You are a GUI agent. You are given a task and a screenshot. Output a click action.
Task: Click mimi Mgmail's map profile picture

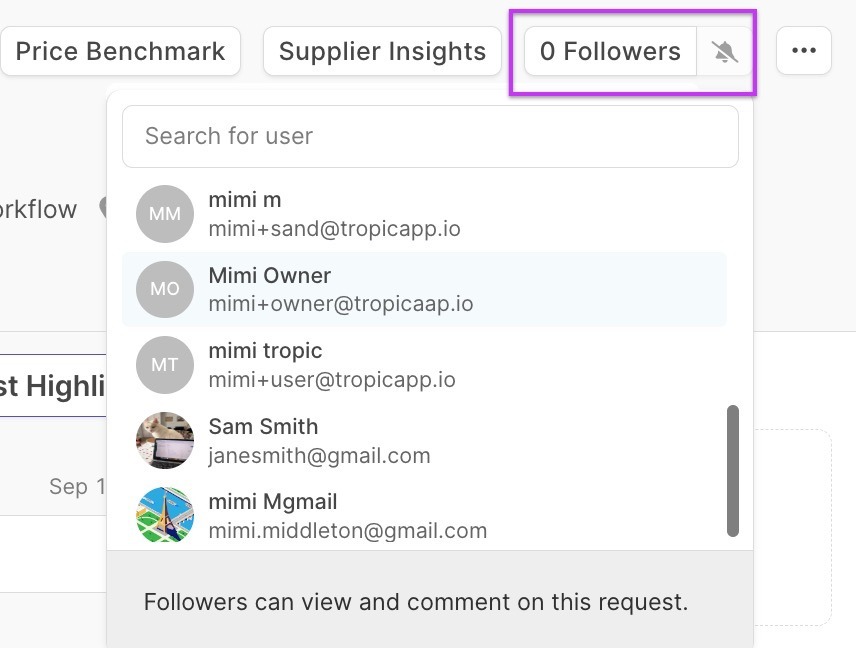coord(165,516)
